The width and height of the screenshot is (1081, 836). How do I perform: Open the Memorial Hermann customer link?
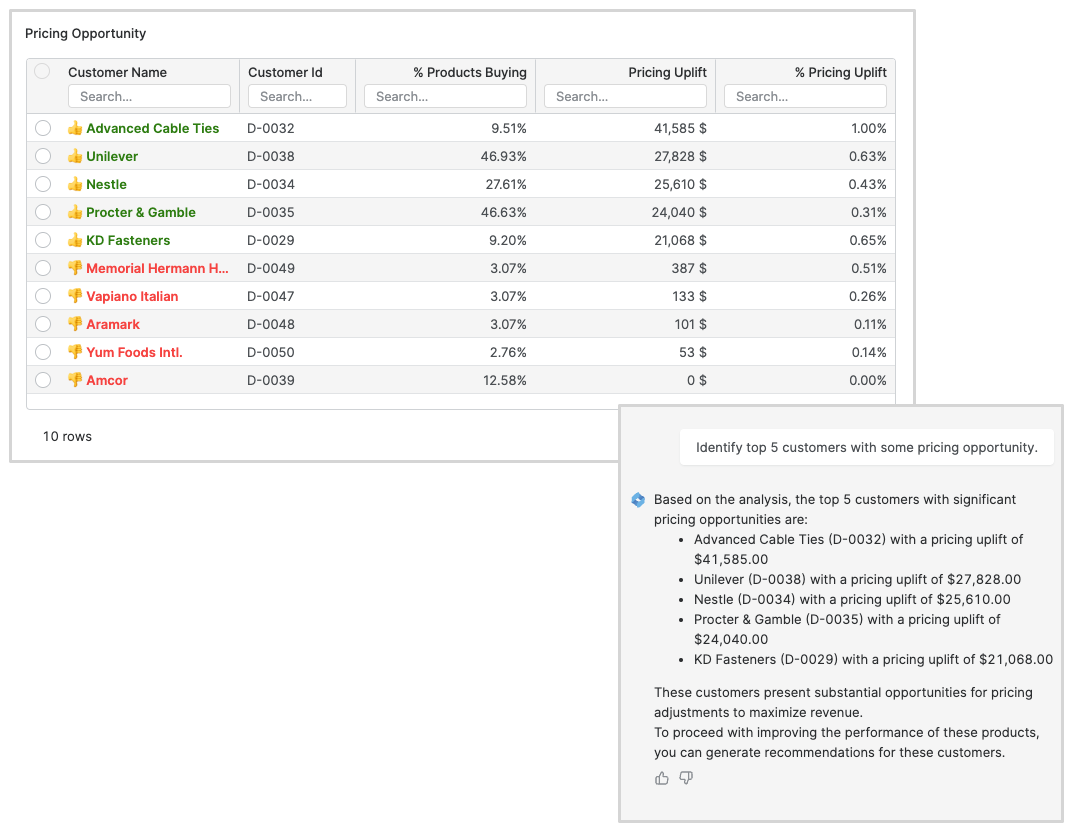click(x=157, y=268)
